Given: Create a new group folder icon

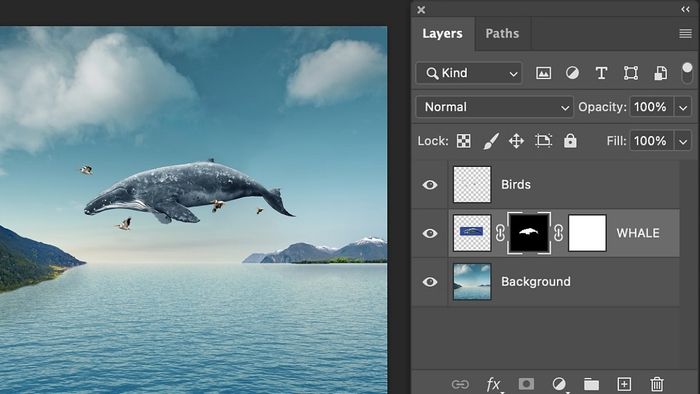Looking at the screenshot, I should click(591, 384).
